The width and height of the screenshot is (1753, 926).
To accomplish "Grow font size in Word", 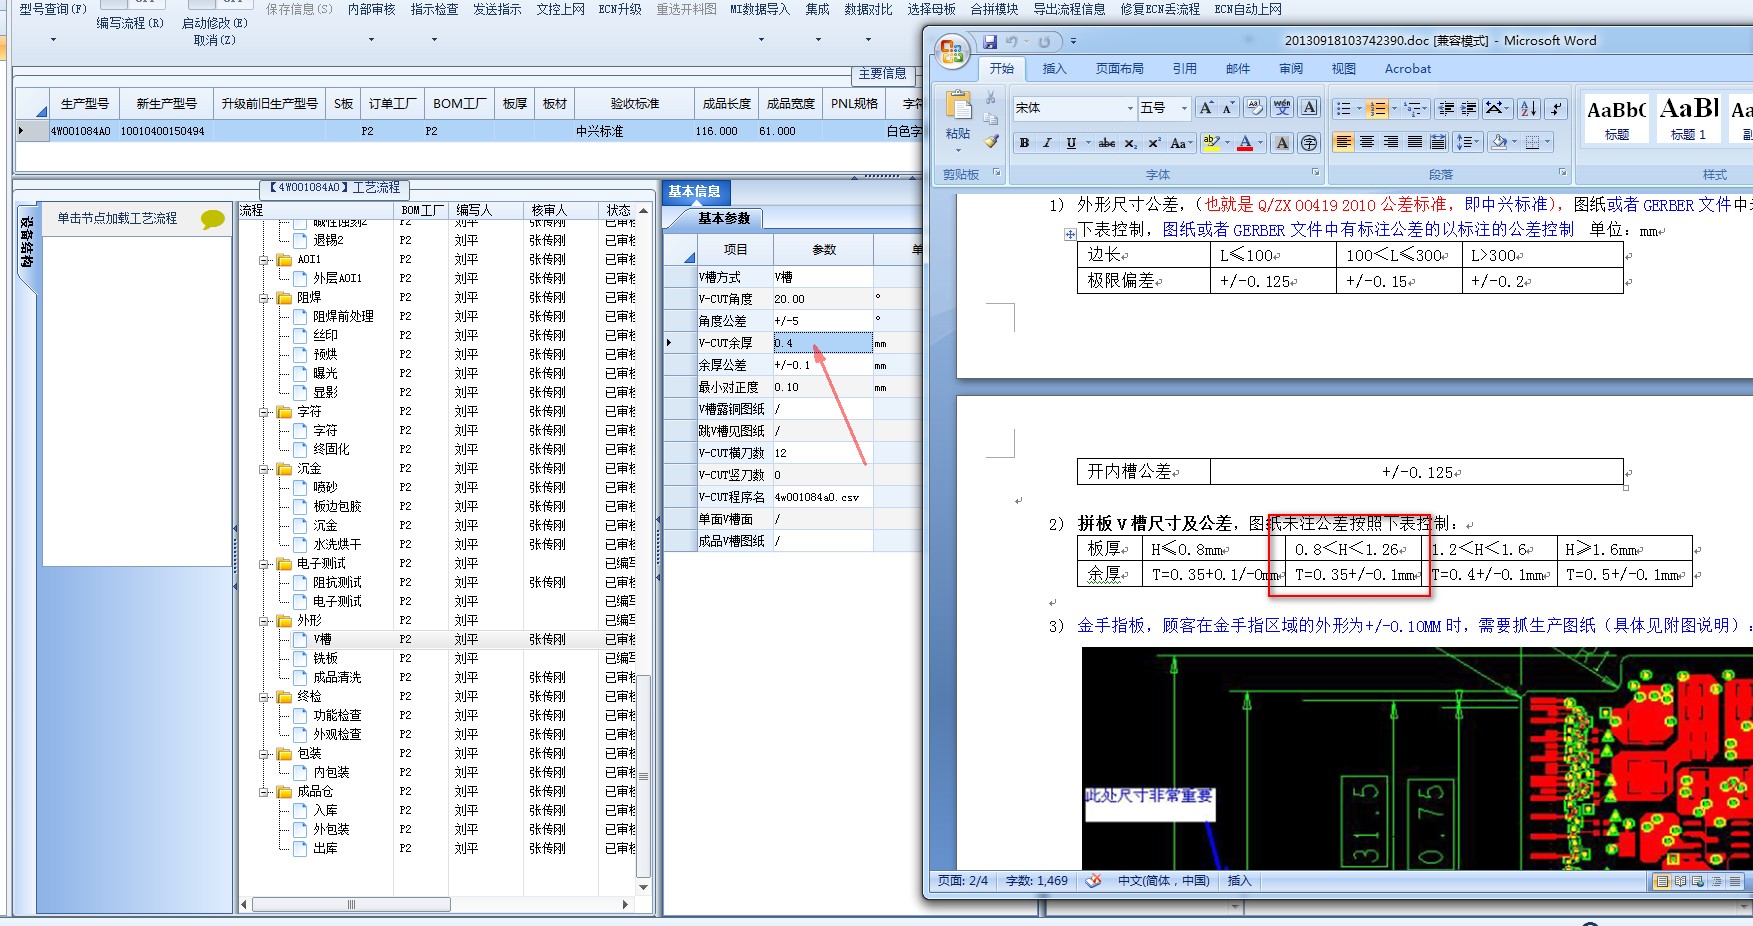I will [x=1206, y=107].
